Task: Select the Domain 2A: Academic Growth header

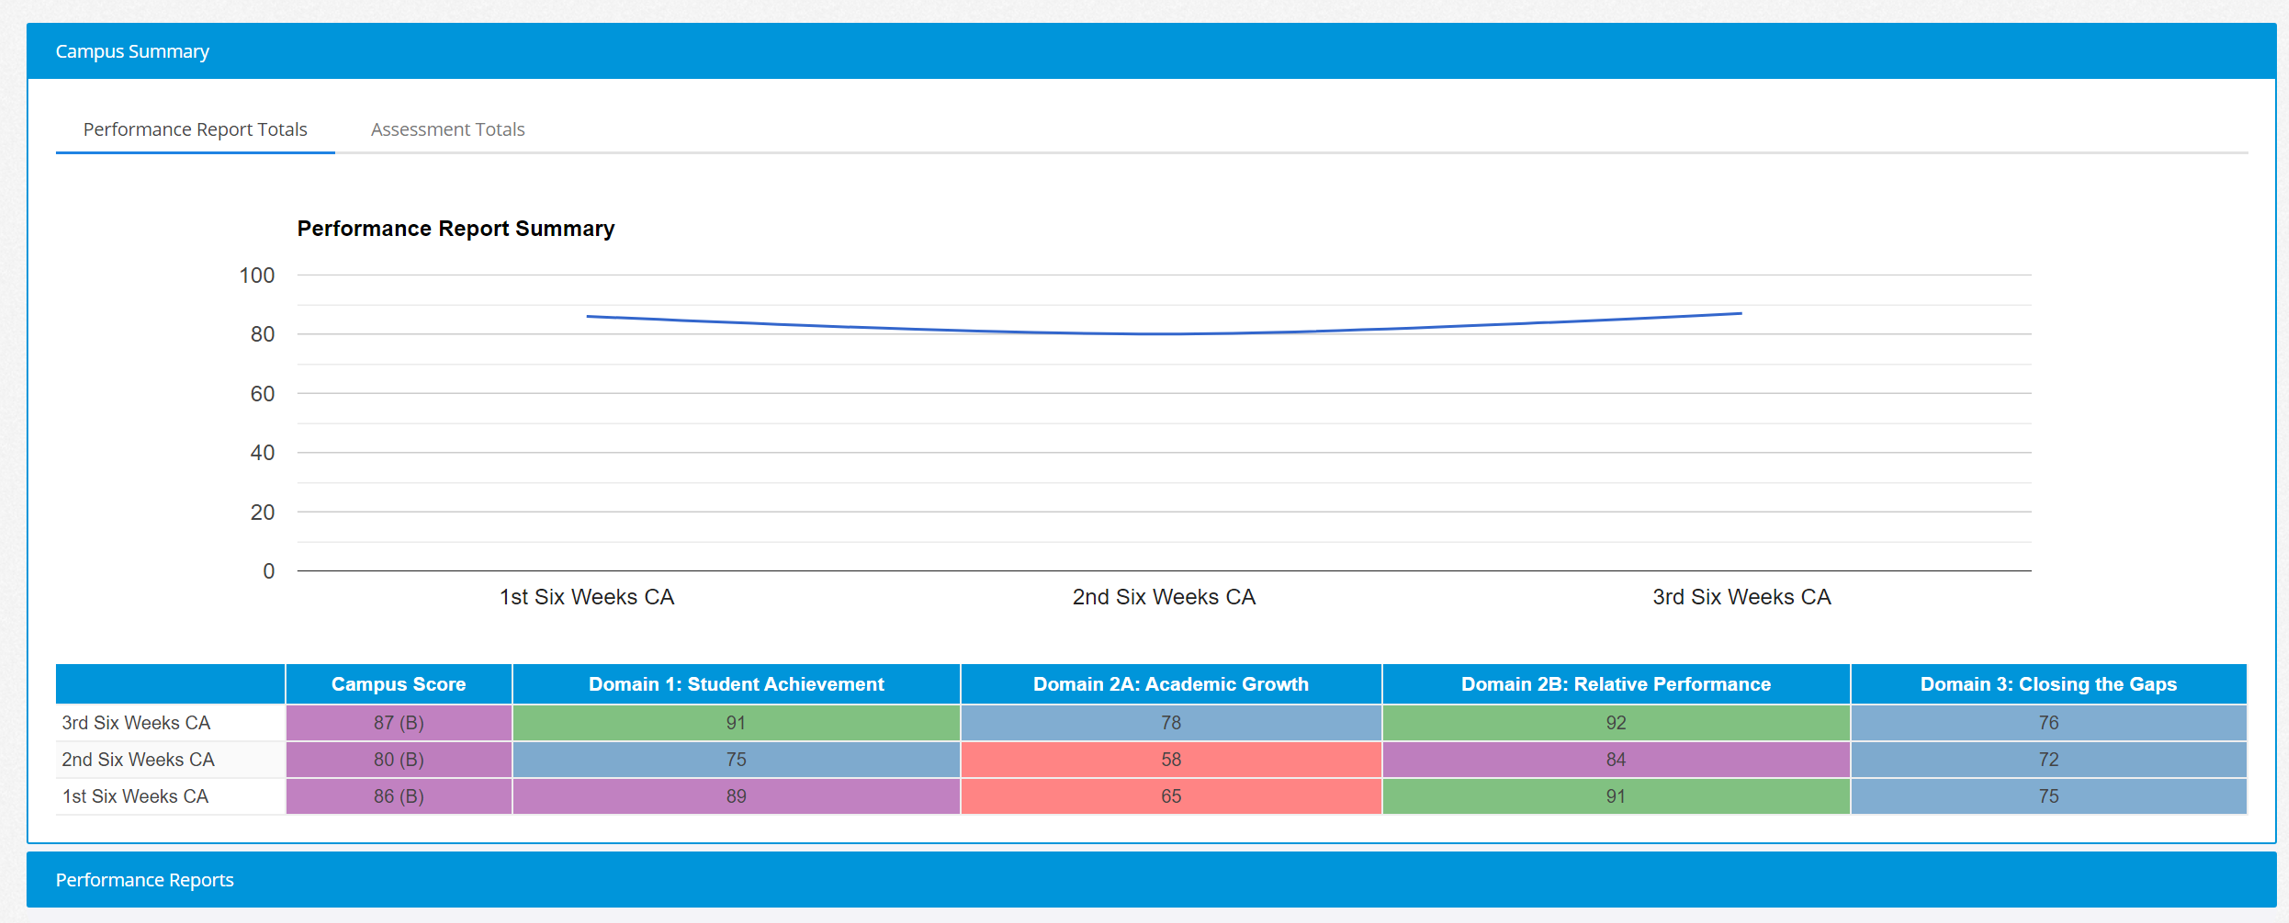Action: [1170, 684]
